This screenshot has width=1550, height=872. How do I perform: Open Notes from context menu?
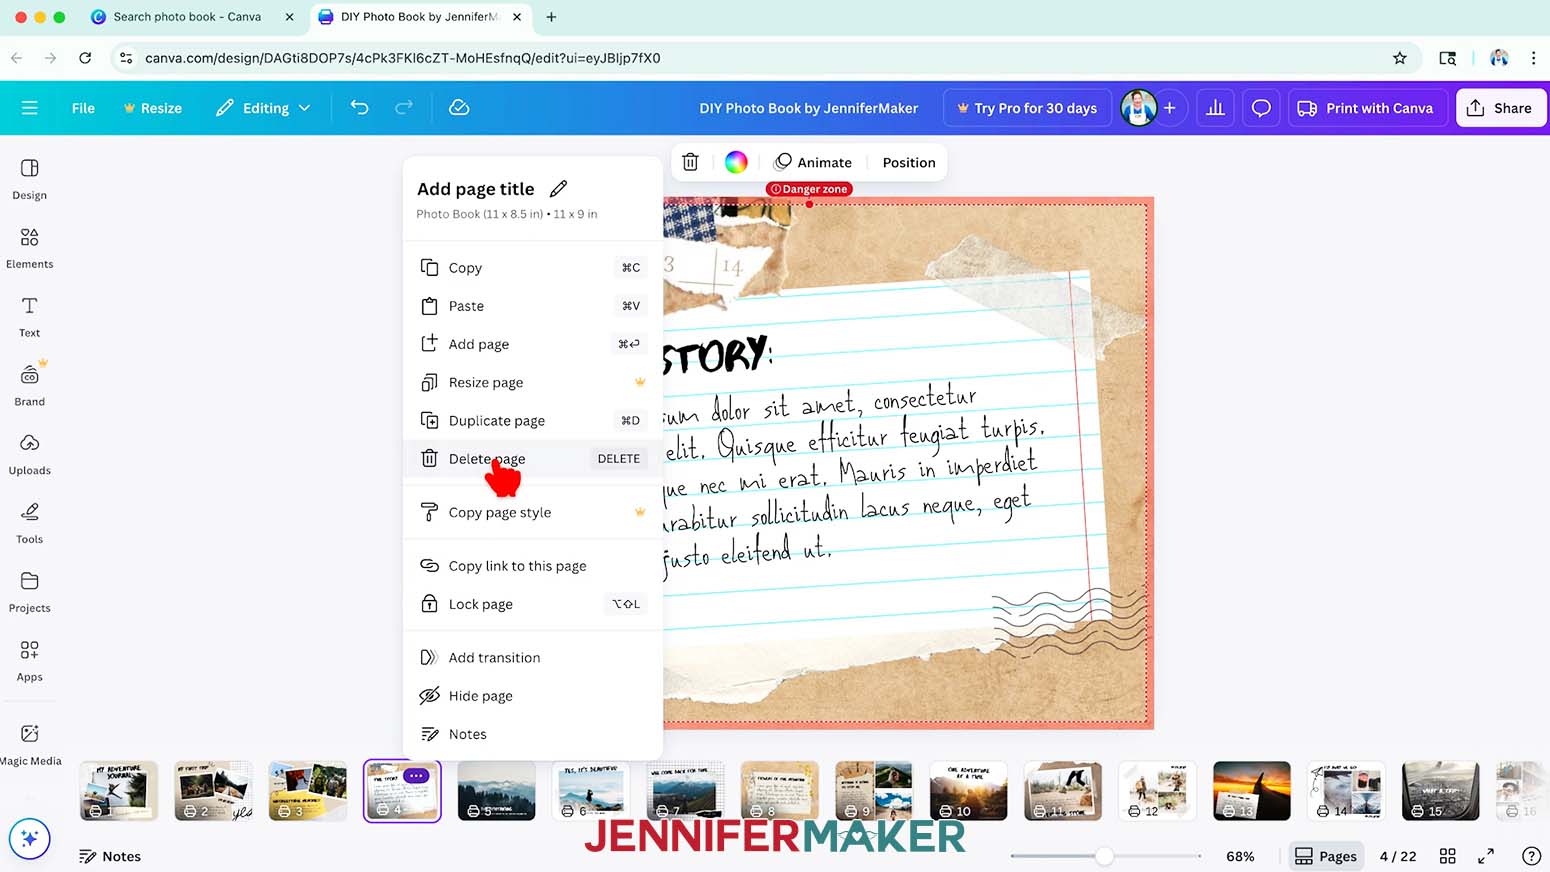point(533,734)
